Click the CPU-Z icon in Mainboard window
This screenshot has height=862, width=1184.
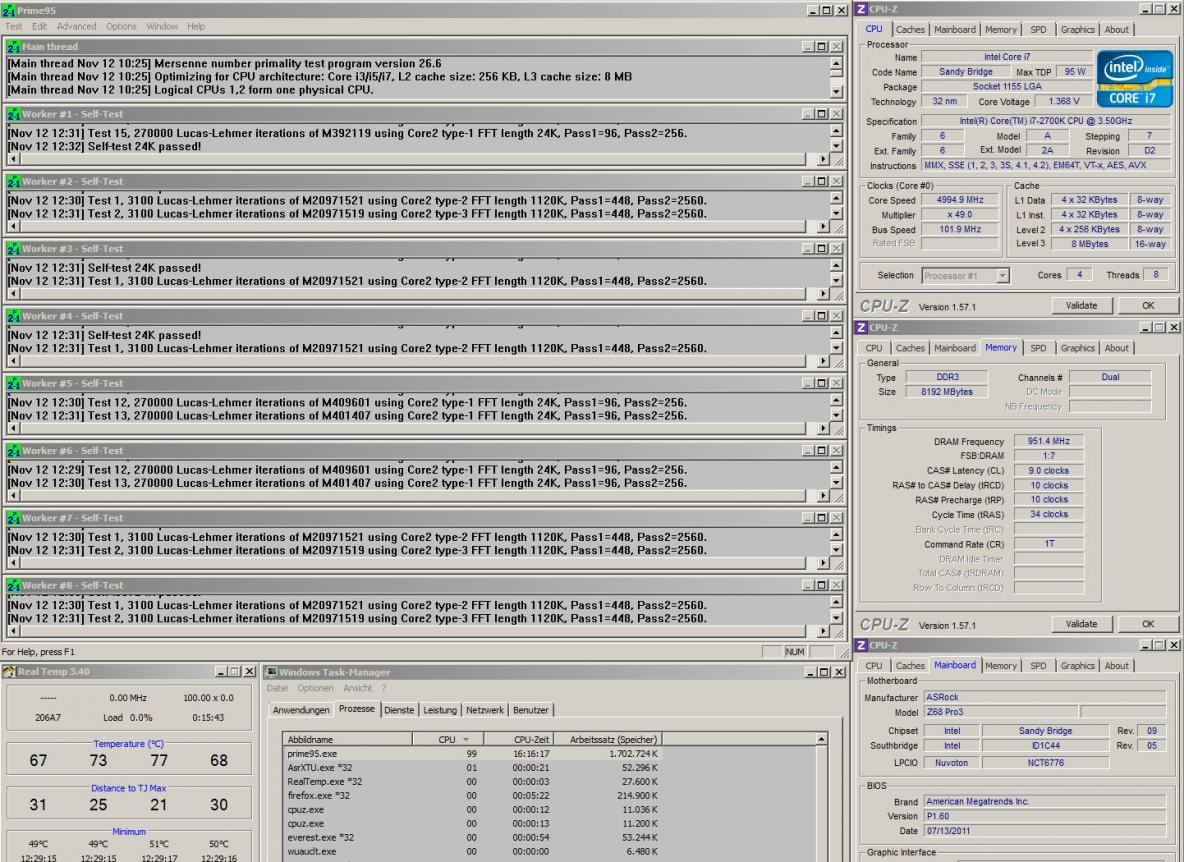click(861, 645)
